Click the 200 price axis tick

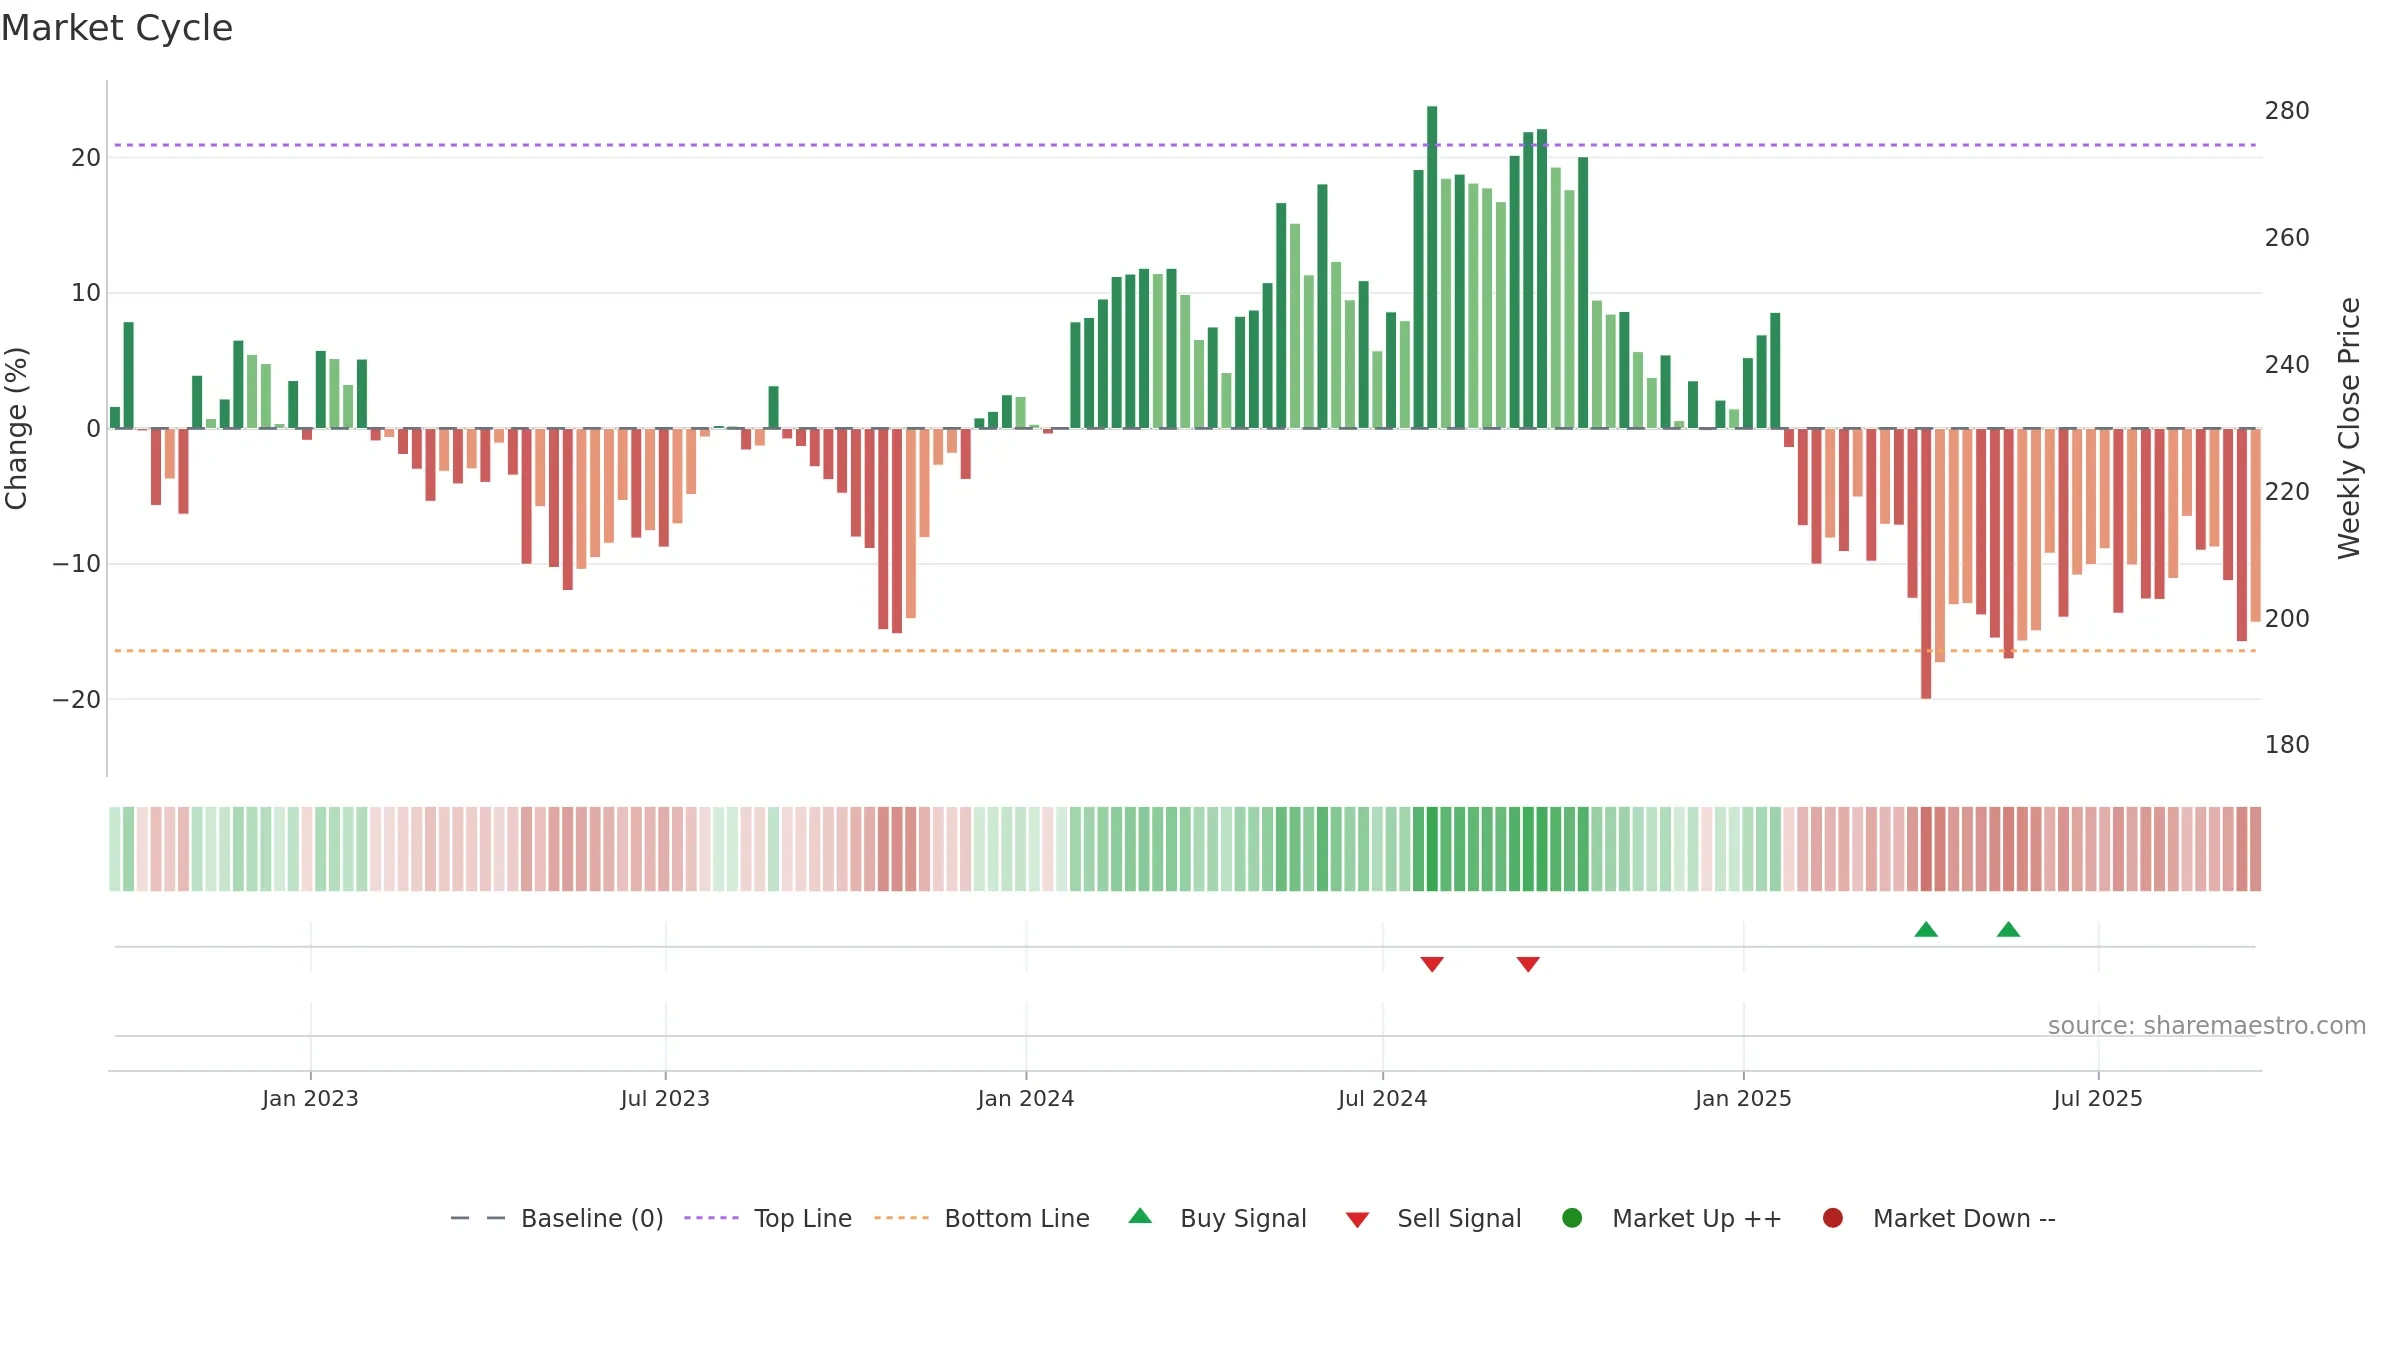(2287, 619)
